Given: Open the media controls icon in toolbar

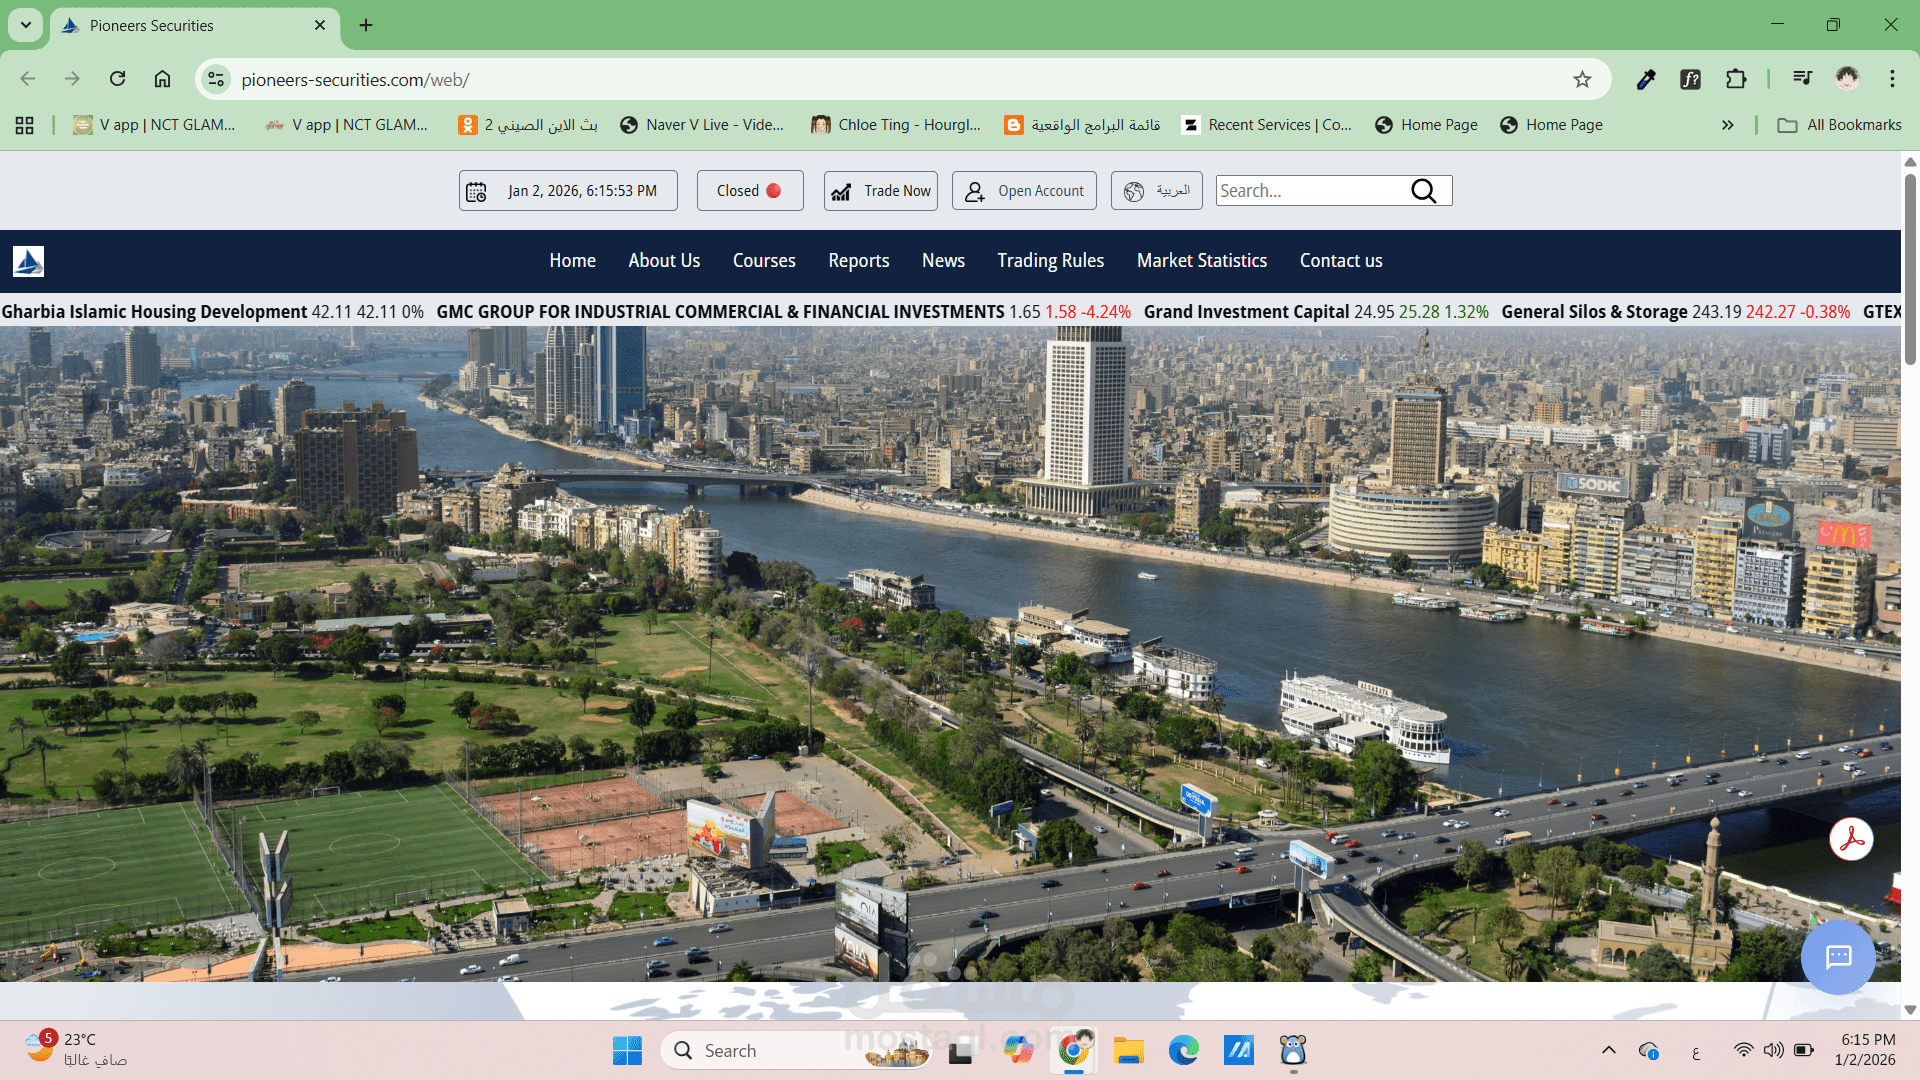Looking at the screenshot, I should click(x=1802, y=78).
